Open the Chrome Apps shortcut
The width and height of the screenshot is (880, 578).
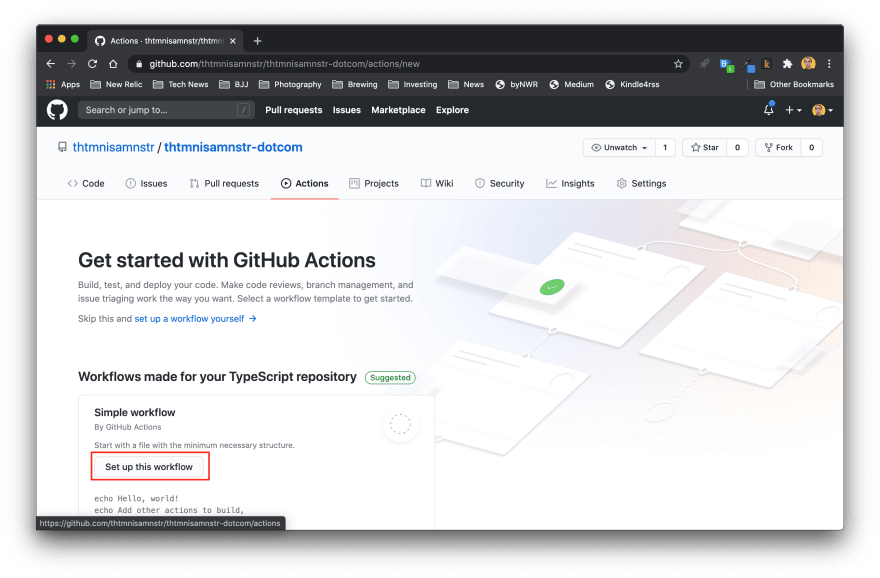(x=63, y=85)
